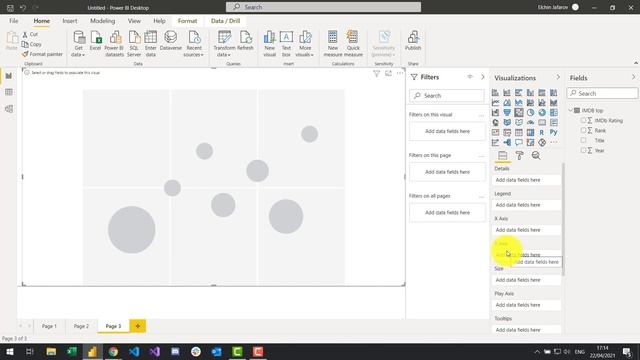Insert a Text box
The height and width of the screenshot is (360, 640).
click(x=286, y=44)
